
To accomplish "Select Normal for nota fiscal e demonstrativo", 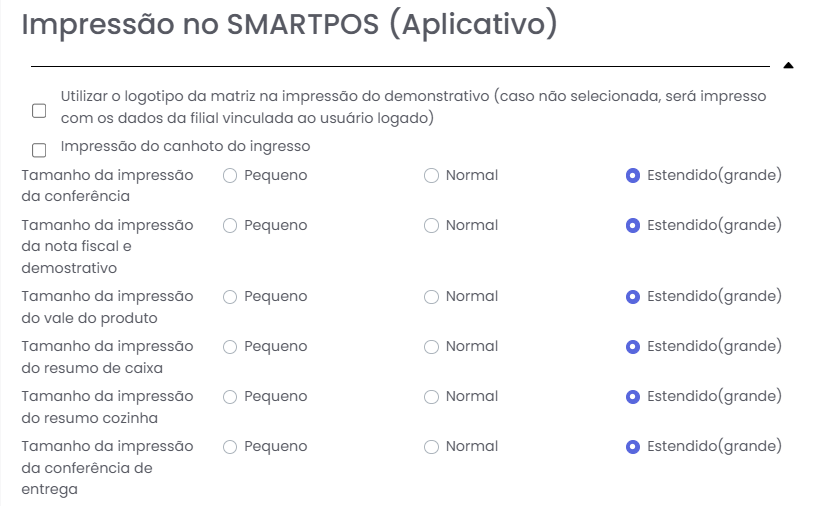I will 432,226.
